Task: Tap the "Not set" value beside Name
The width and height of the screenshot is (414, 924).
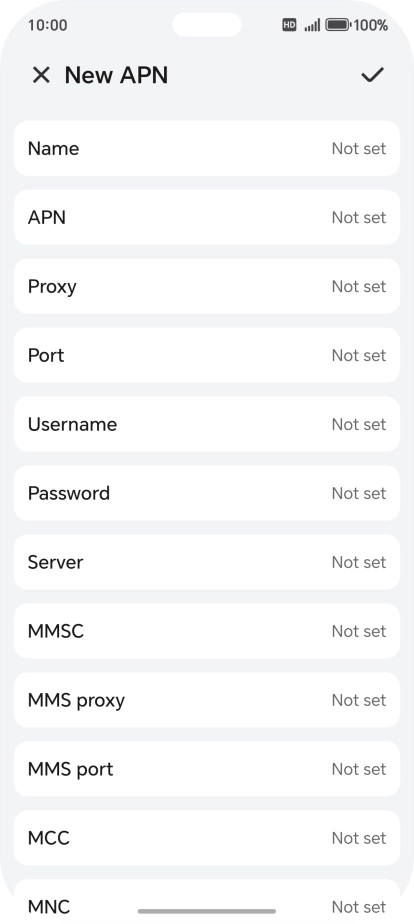Action: 359,148
